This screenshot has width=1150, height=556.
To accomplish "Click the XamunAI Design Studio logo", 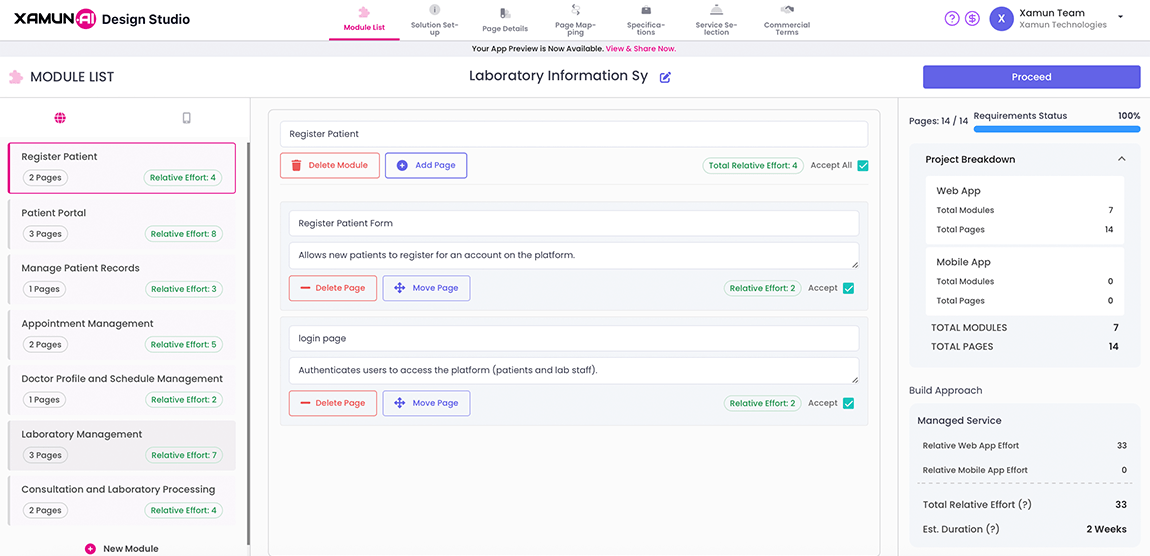I will [x=102, y=19].
